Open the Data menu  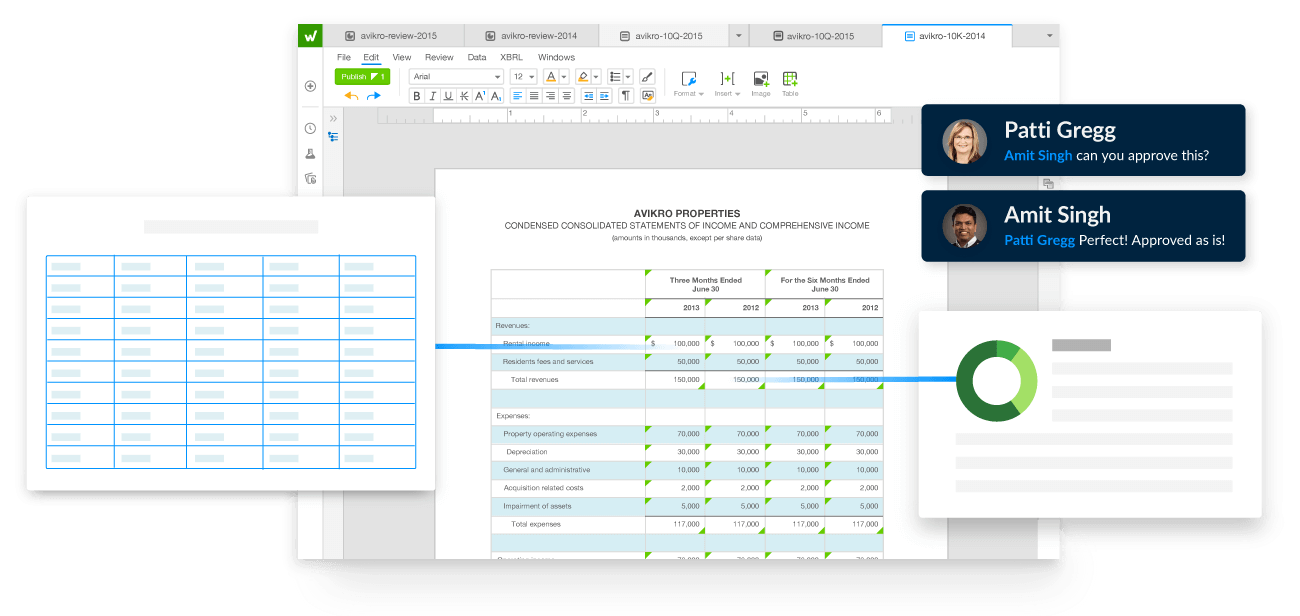477,57
